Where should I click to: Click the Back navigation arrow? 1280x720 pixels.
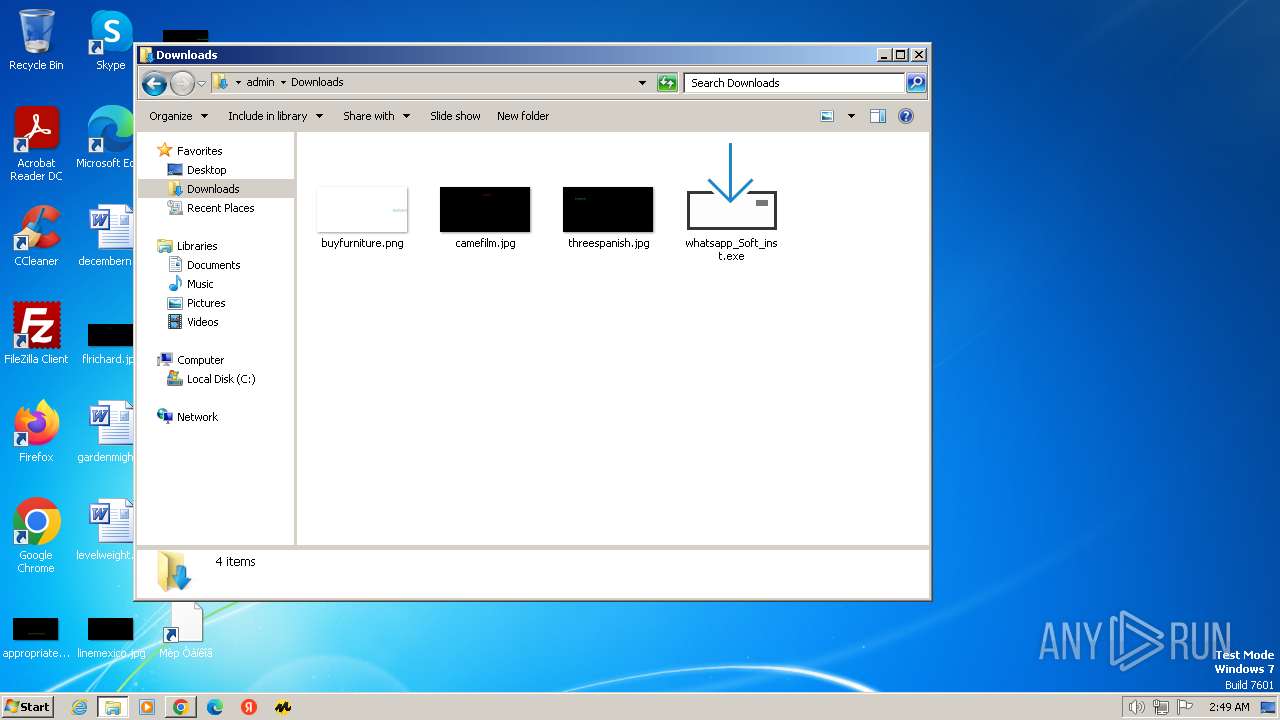point(154,83)
